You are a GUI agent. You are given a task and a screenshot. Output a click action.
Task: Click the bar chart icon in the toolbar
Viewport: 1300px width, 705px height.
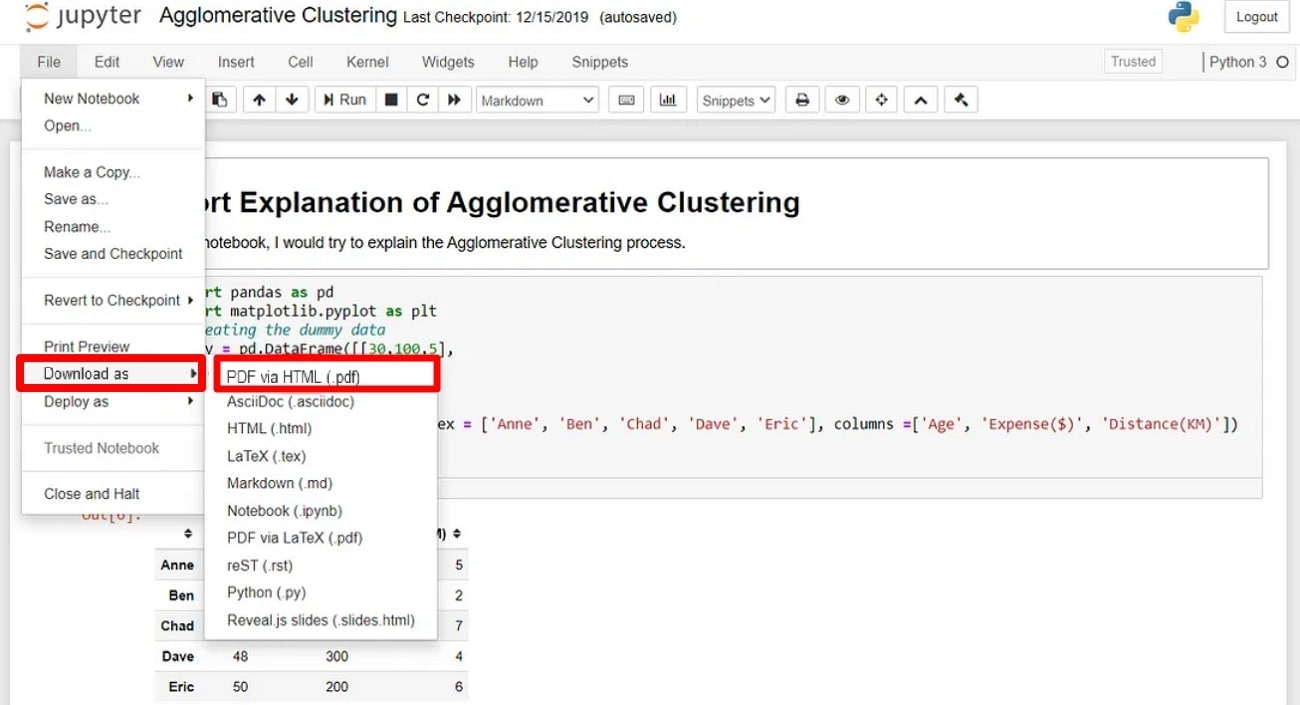(668, 100)
